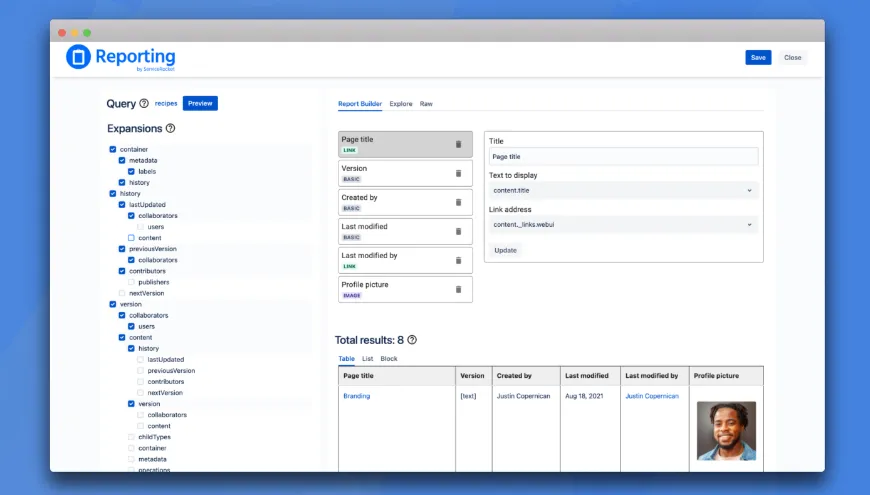This screenshot has height=495, width=870.
Task: Click the help icon beside Query
Action: (144, 103)
